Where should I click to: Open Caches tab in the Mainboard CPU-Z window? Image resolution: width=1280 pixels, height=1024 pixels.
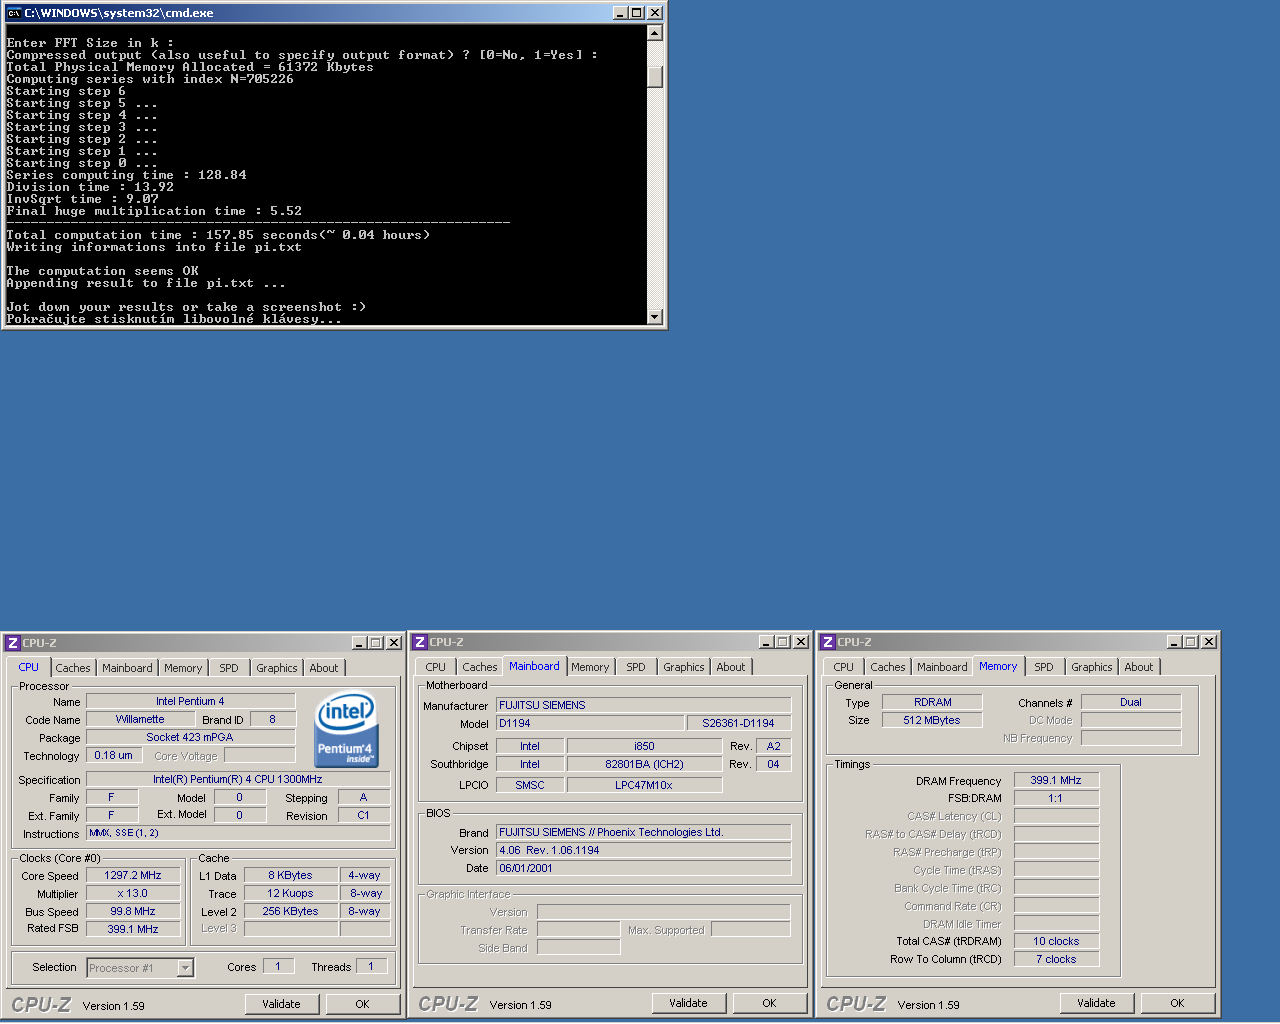480,667
